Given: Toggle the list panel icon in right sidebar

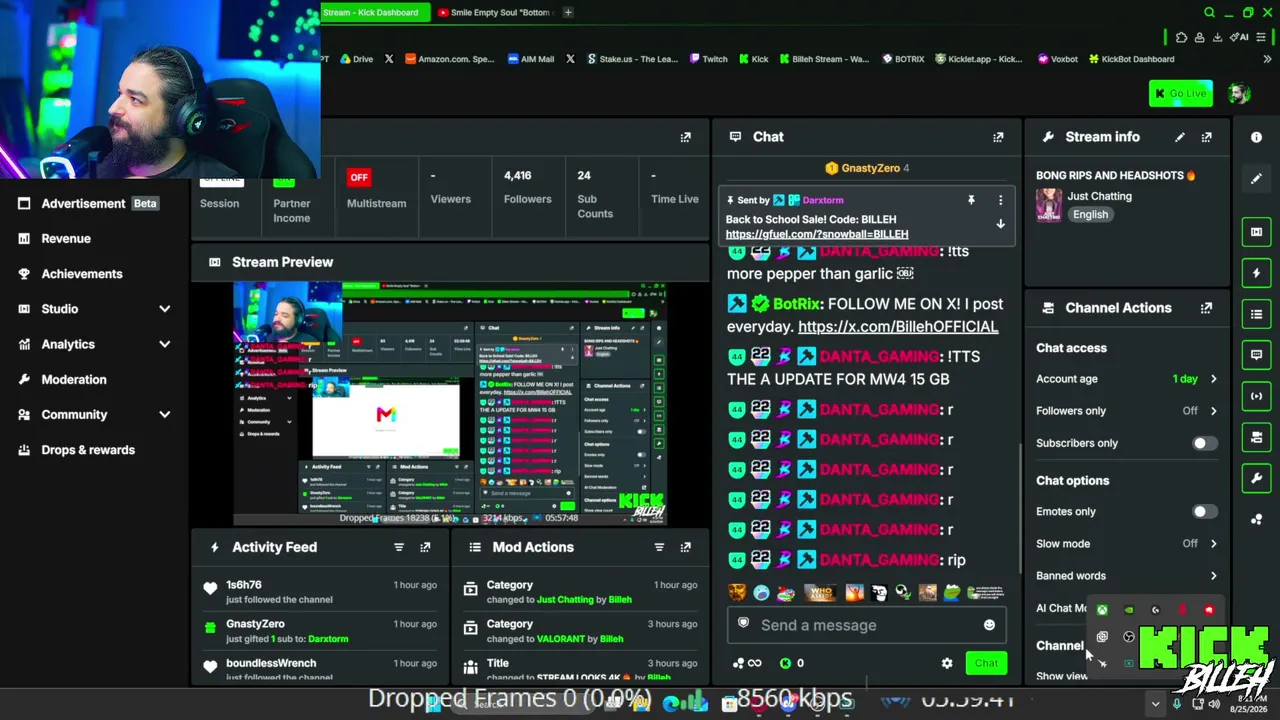Looking at the screenshot, I should pos(1256,314).
